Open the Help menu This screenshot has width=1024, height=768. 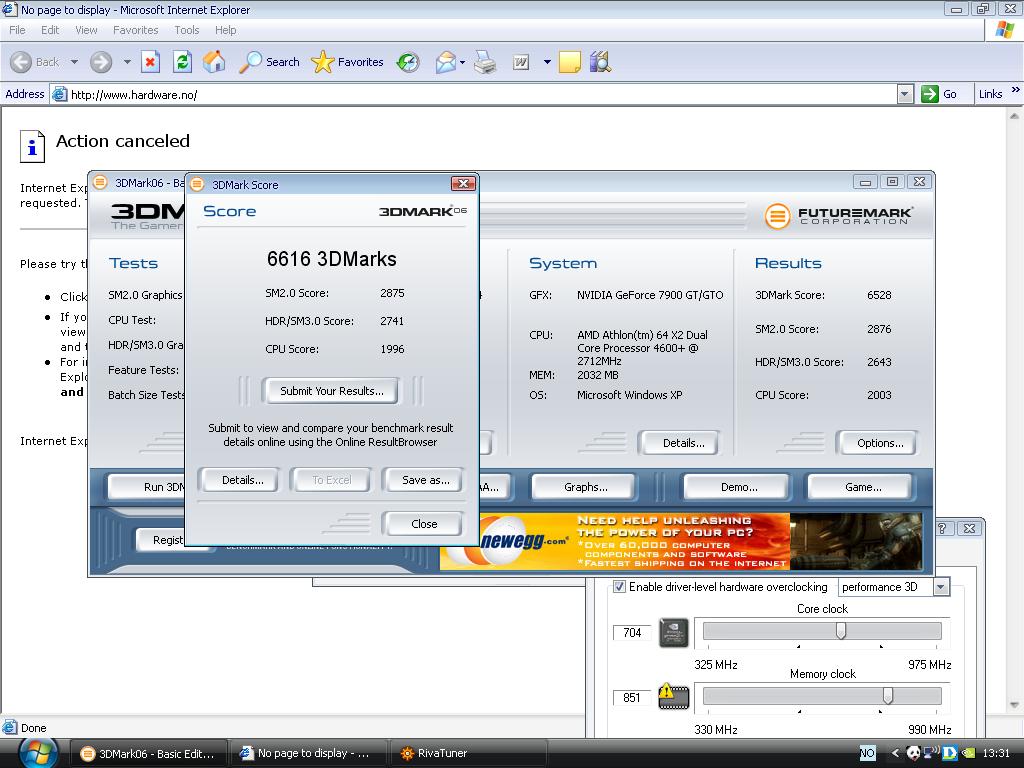pos(225,30)
